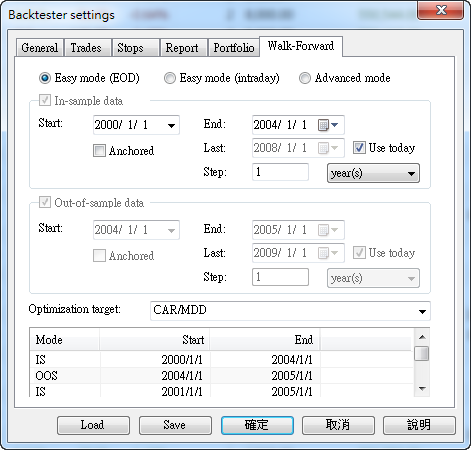
Task: Open In-sample Start date dropdown
Action: click(171, 126)
